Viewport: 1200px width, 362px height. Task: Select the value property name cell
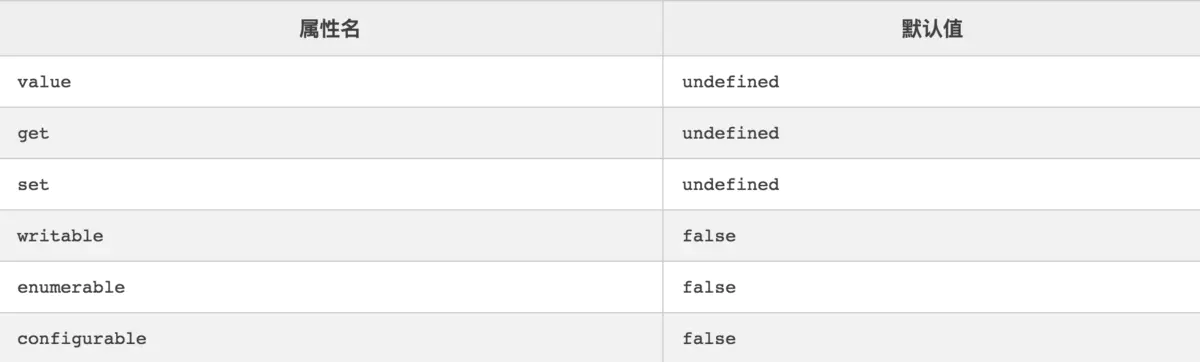click(330, 82)
